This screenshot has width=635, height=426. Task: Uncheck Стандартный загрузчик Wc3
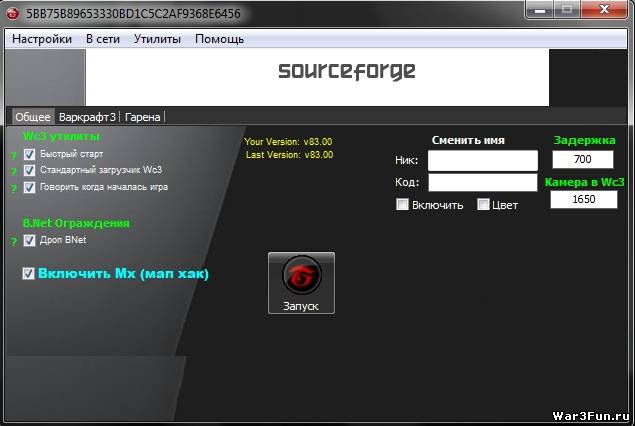[29, 170]
